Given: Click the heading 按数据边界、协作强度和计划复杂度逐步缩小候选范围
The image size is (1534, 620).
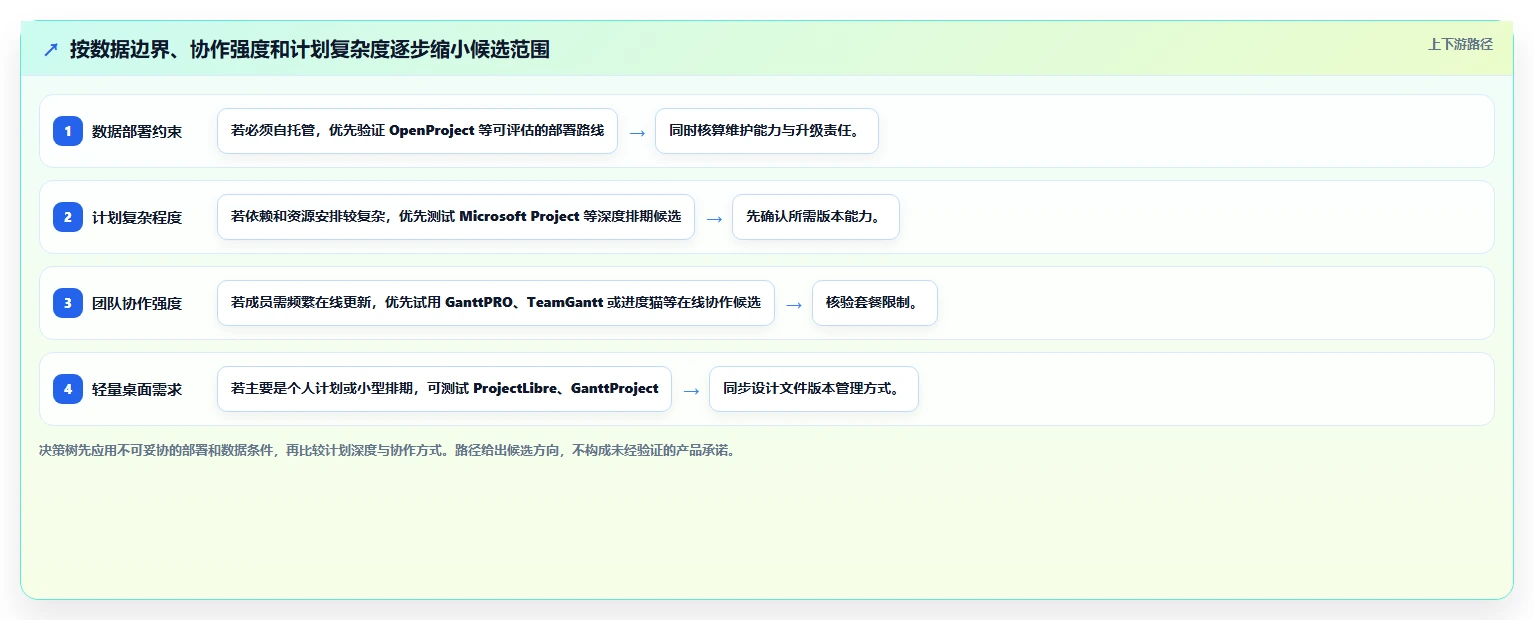Looking at the screenshot, I should [310, 49].
